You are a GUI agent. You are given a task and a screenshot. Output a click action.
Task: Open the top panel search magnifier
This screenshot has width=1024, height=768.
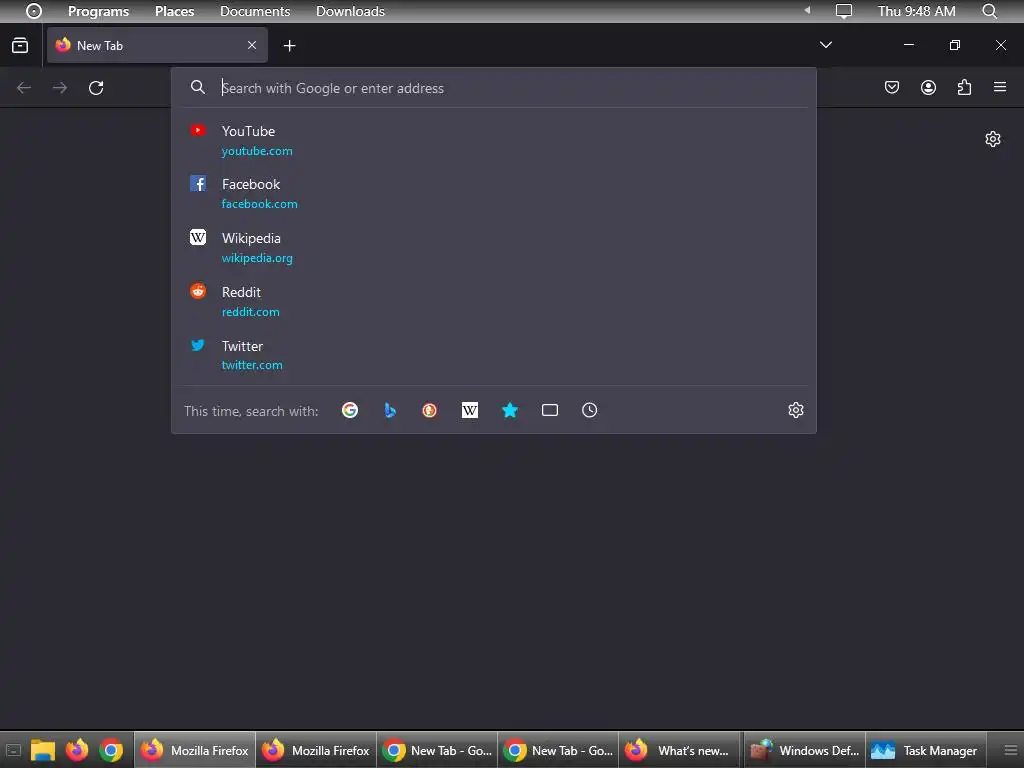[x=989, y=11]
